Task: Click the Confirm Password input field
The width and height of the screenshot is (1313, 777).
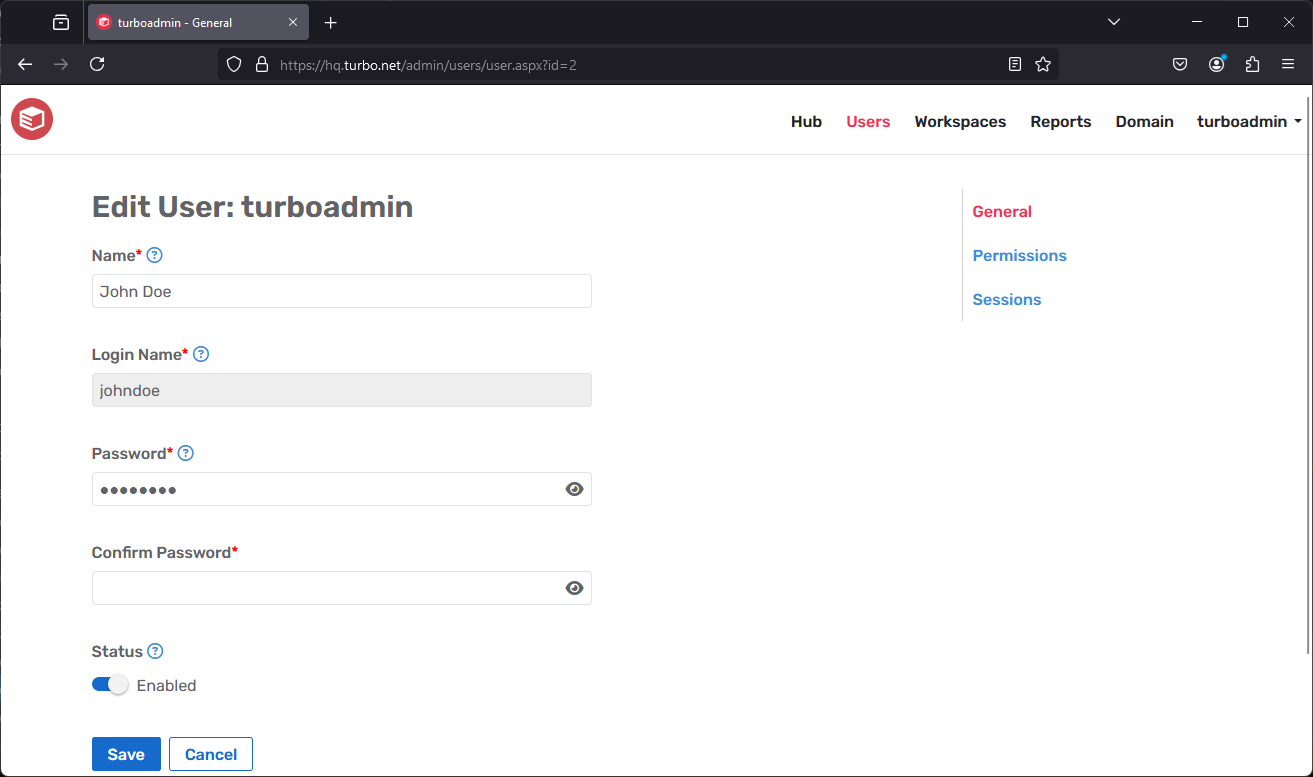Action: click(x=342, y=588)
